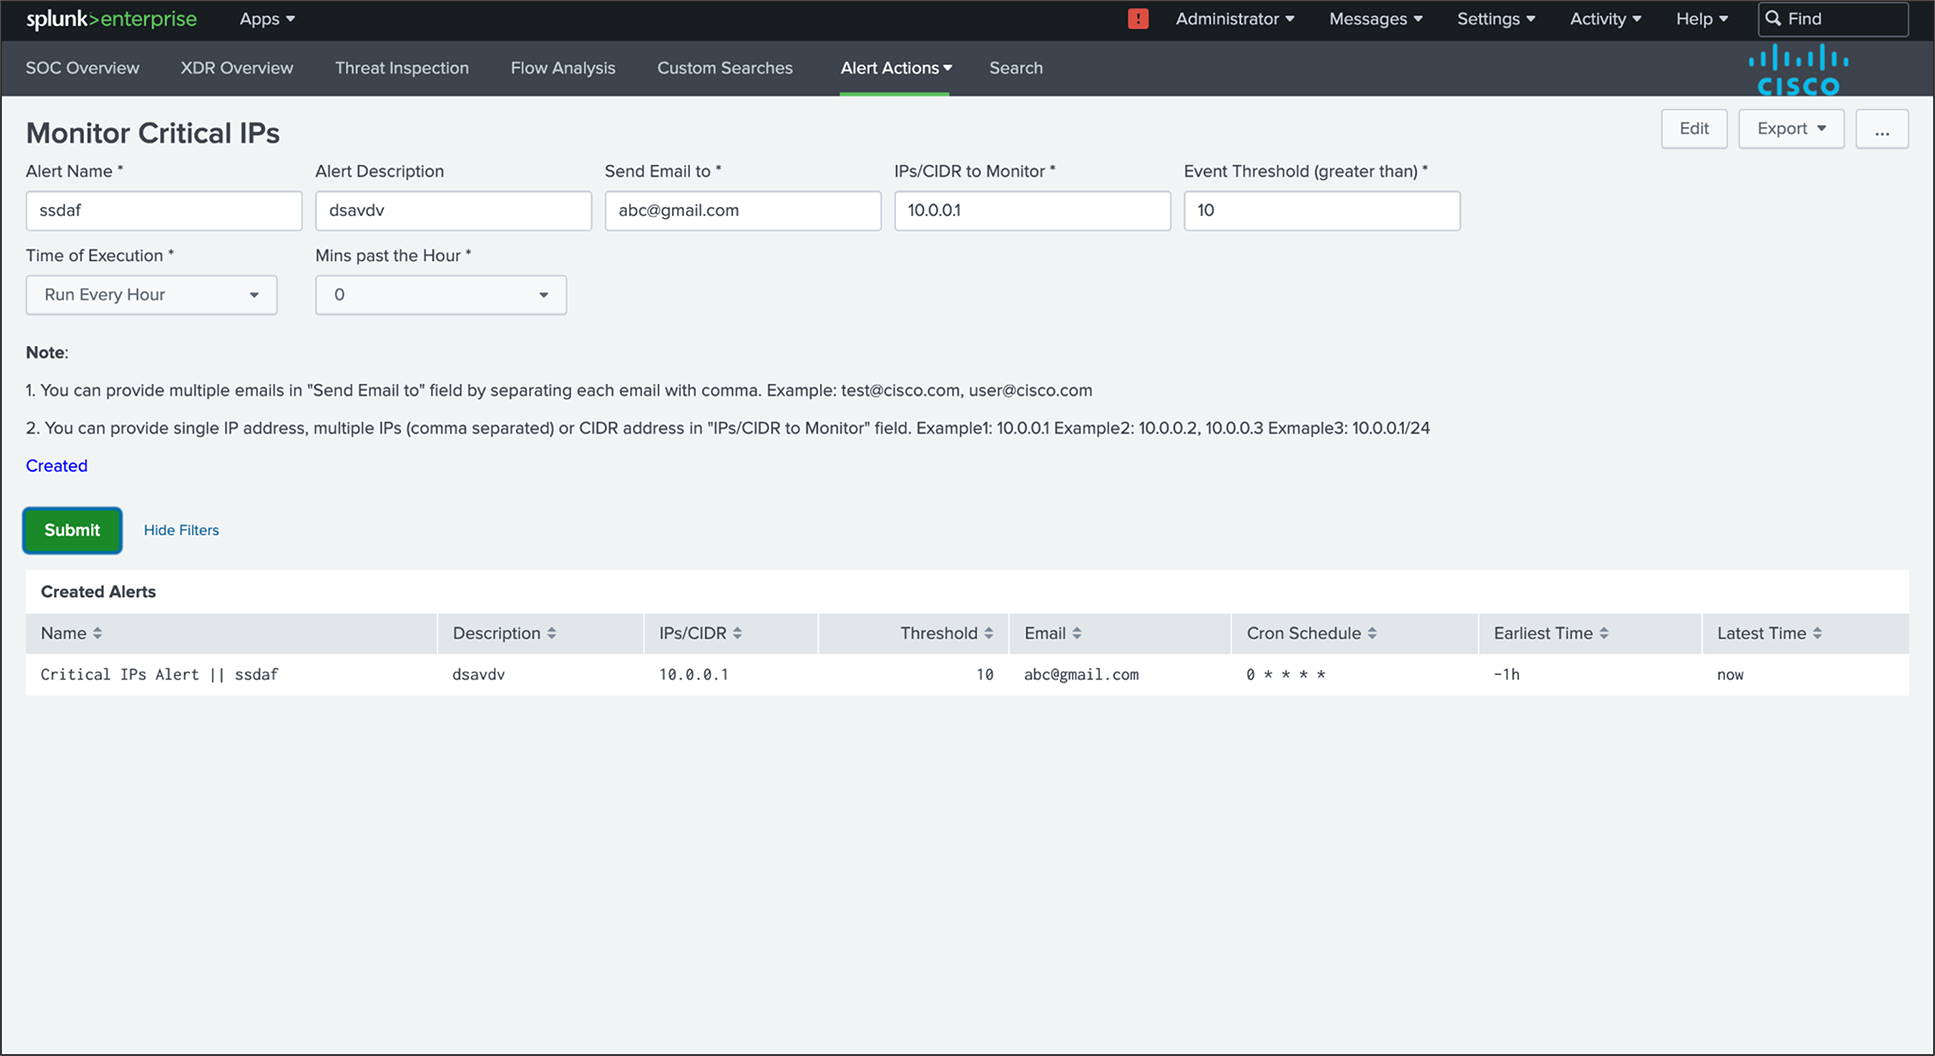Click the Created Alerts panel title

(x=98, y=592)
